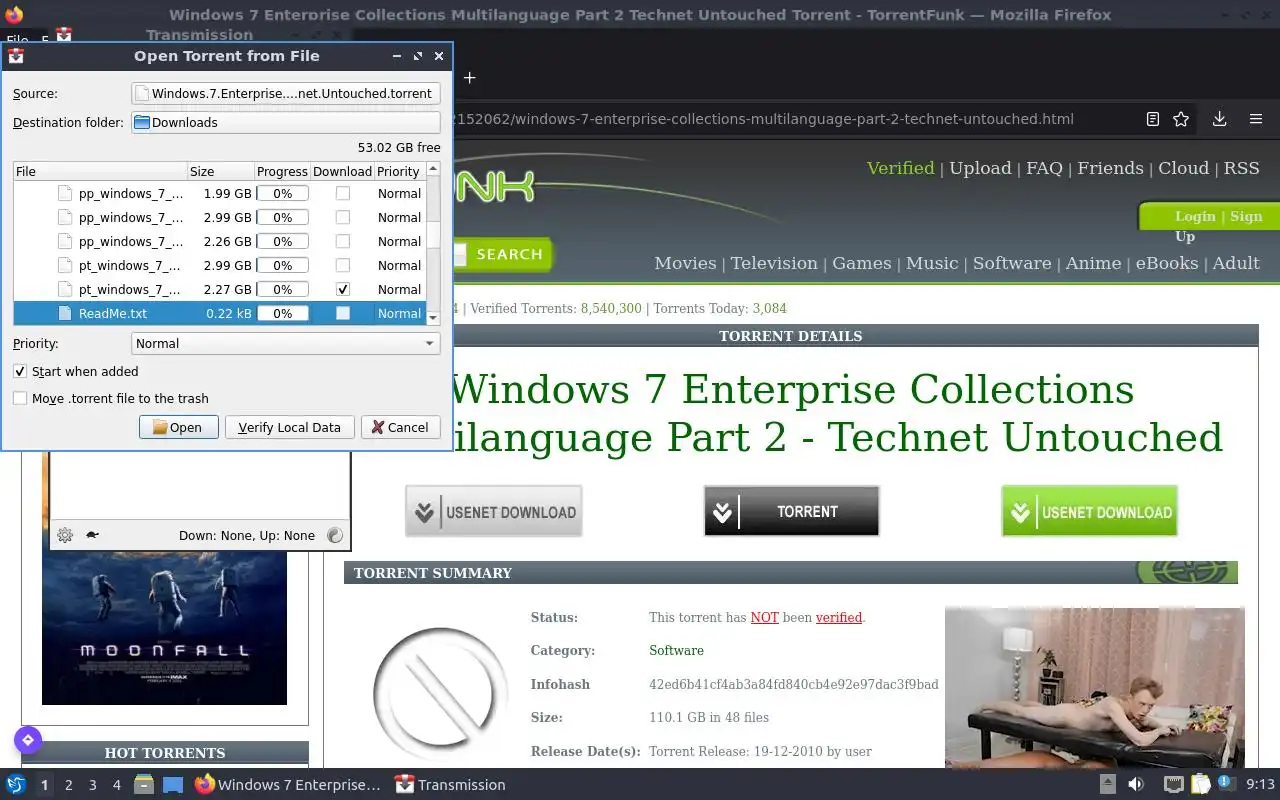Click the black TORRENT download button

click(791, 511)
